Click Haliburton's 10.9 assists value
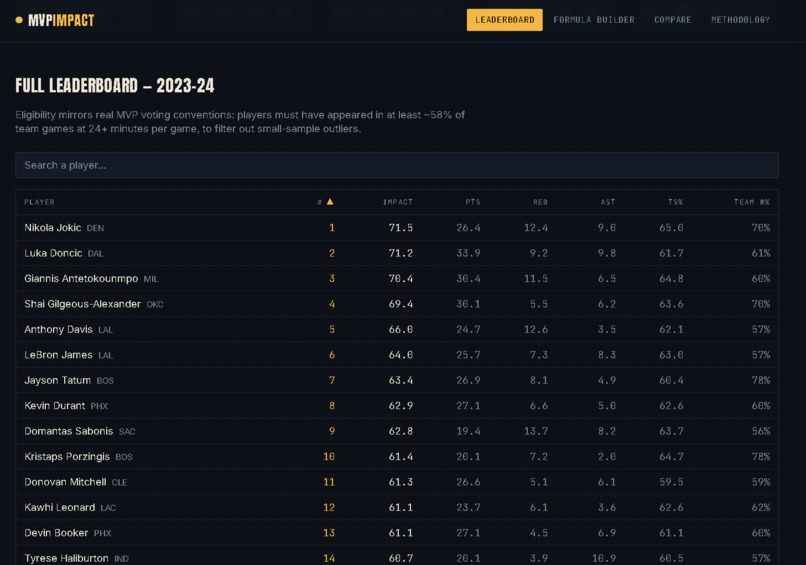This screenshot has height=565, width=806. pos(603,558)
